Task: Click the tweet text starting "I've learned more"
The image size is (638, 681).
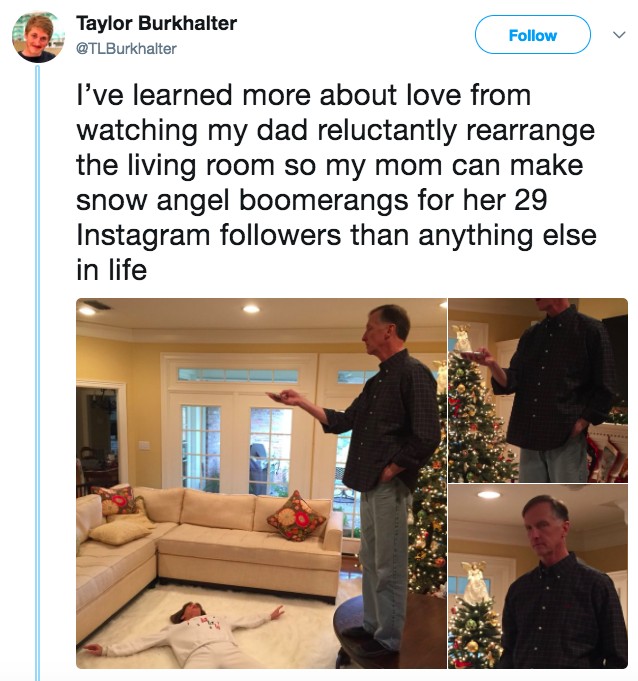Action: 330,182
